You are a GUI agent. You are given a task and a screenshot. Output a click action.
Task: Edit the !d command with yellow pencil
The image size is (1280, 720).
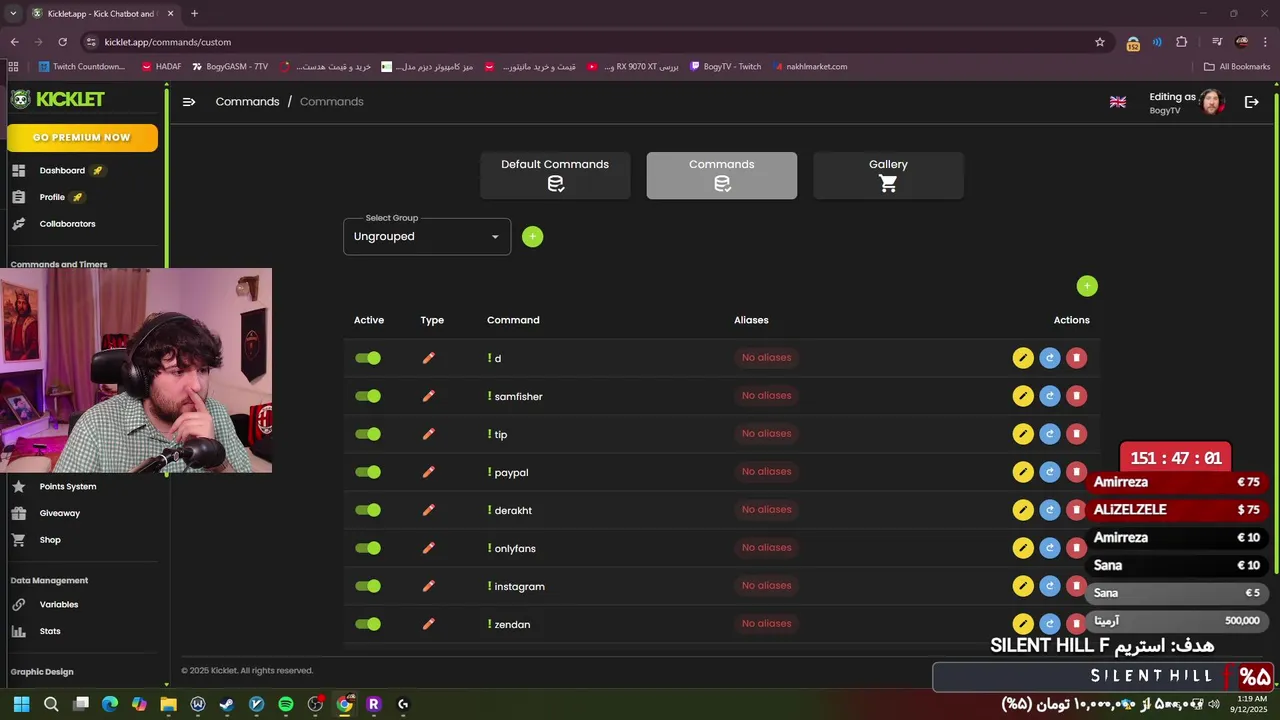click(x=1023, y=358)
